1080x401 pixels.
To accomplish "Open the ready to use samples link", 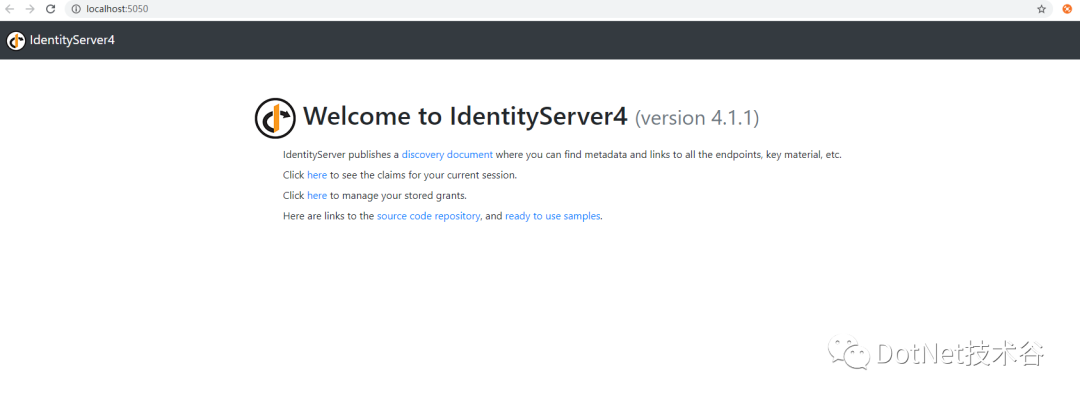I will coord(552,216).
